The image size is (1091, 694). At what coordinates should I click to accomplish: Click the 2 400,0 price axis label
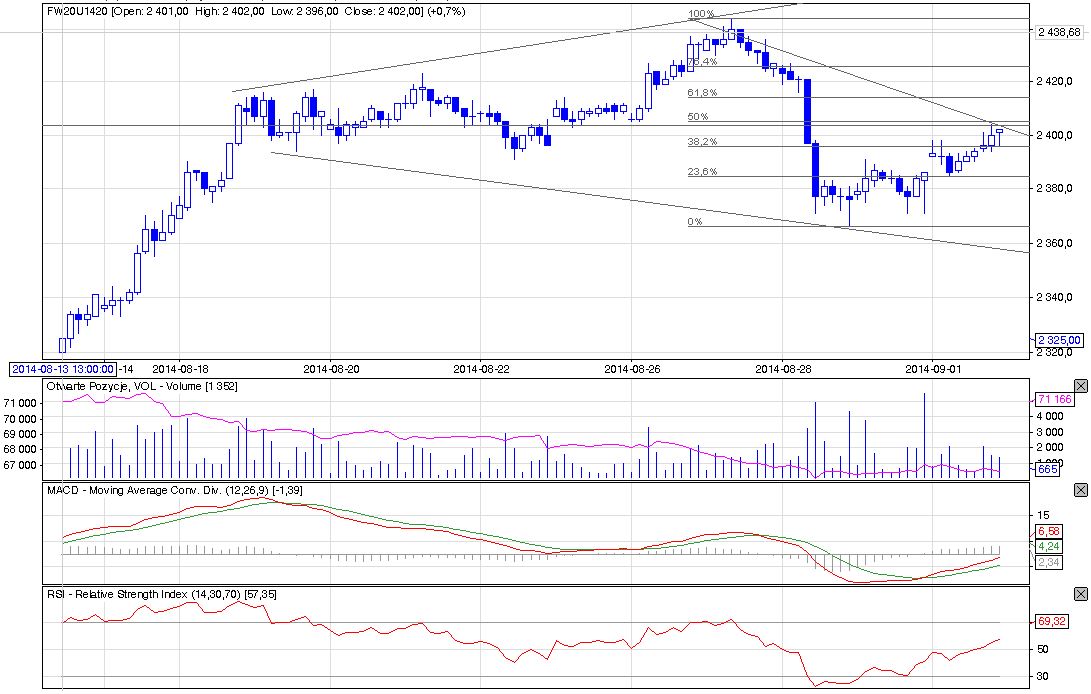pos(1053,135)
